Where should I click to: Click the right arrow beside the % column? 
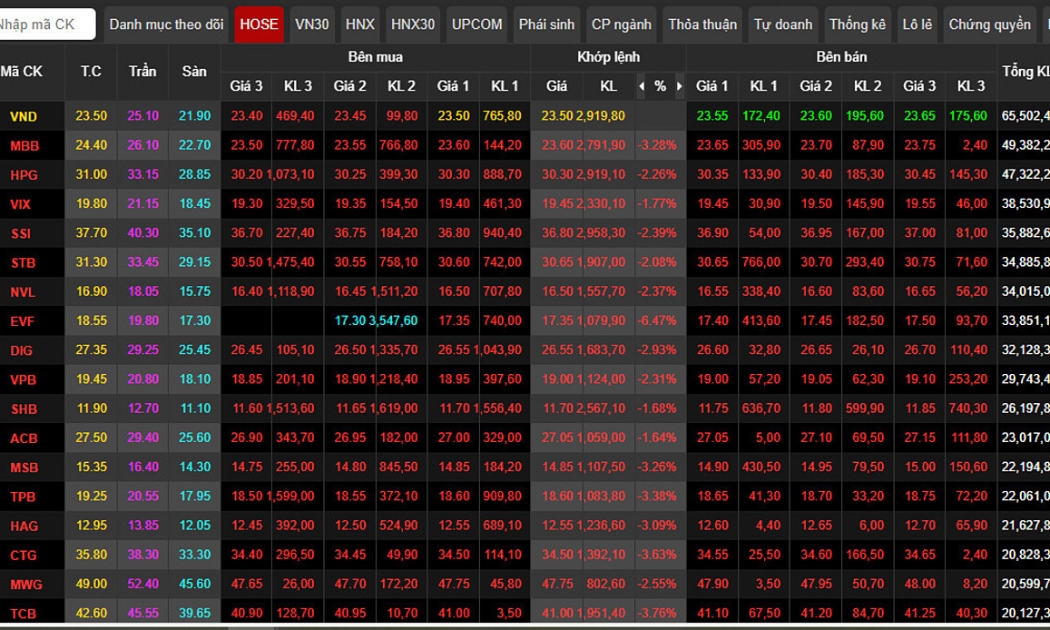pos(679,86)
